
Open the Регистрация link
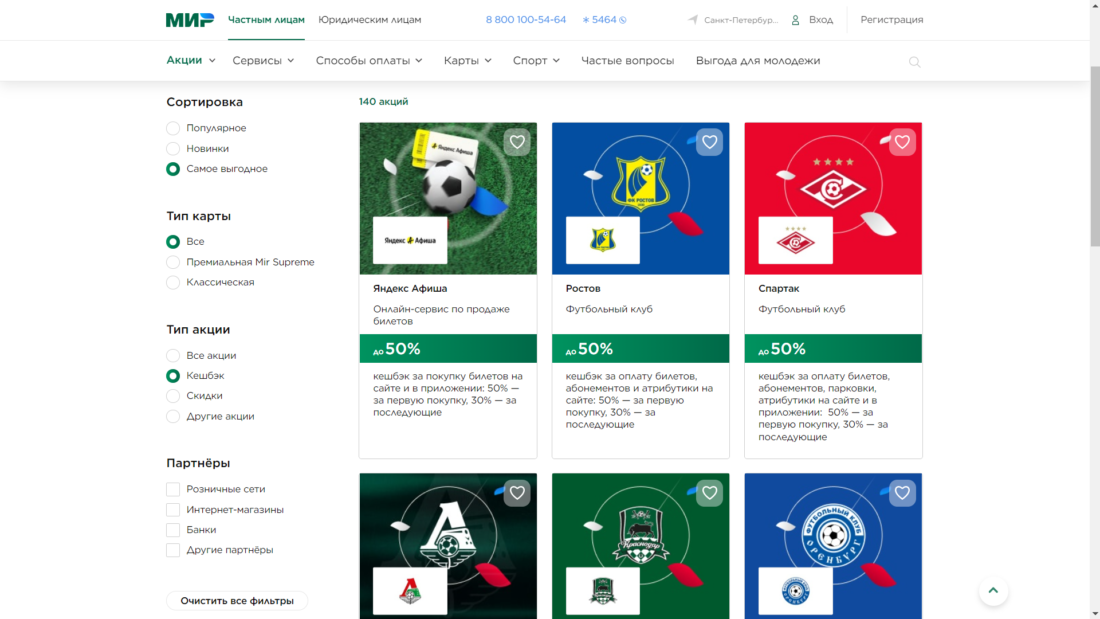coord(891,20)
